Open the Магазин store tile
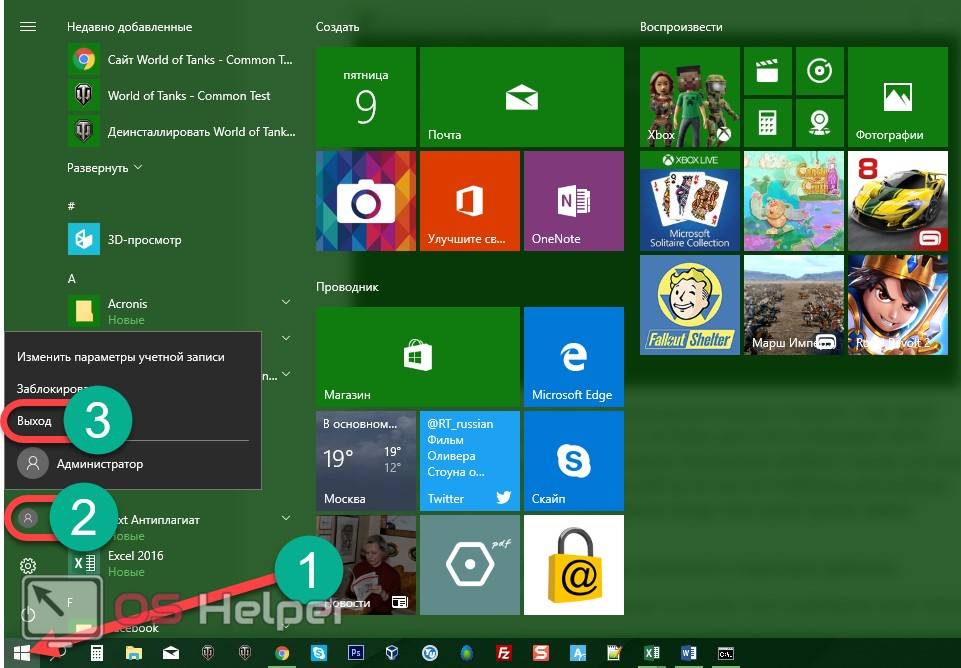The image size is (961, 668). tap(417, 356)
